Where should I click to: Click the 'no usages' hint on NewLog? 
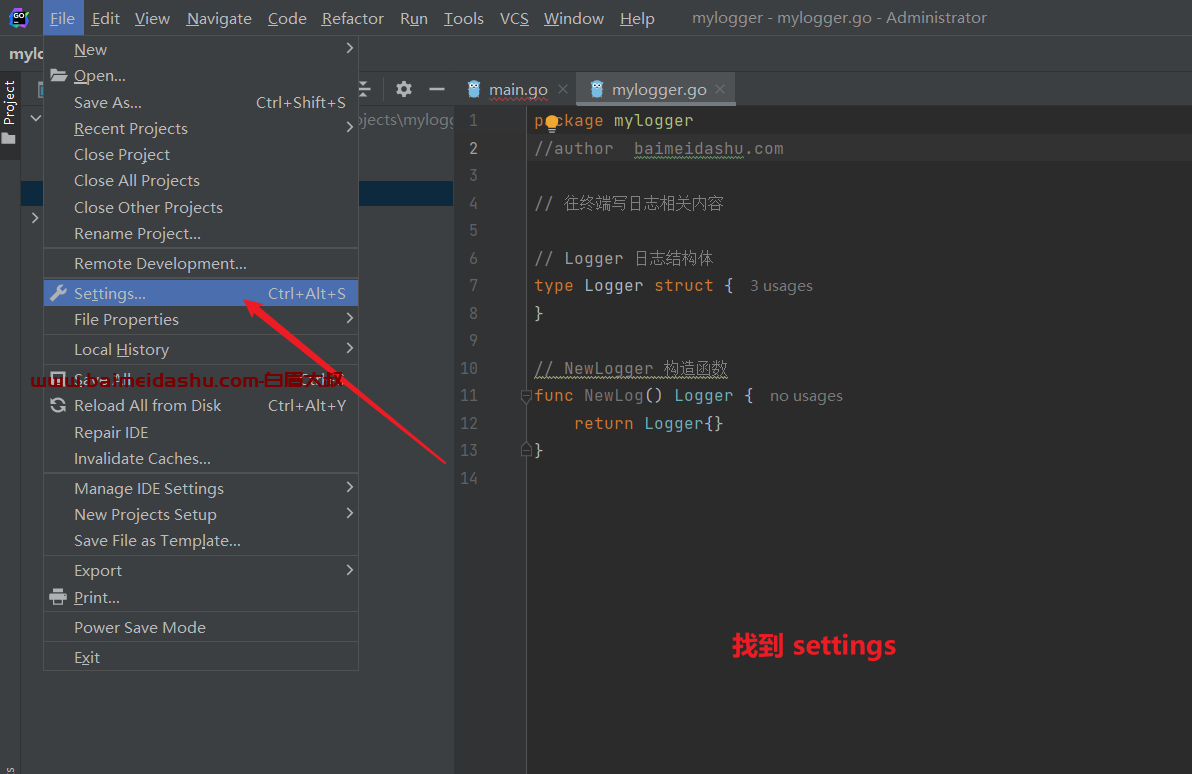806,396
